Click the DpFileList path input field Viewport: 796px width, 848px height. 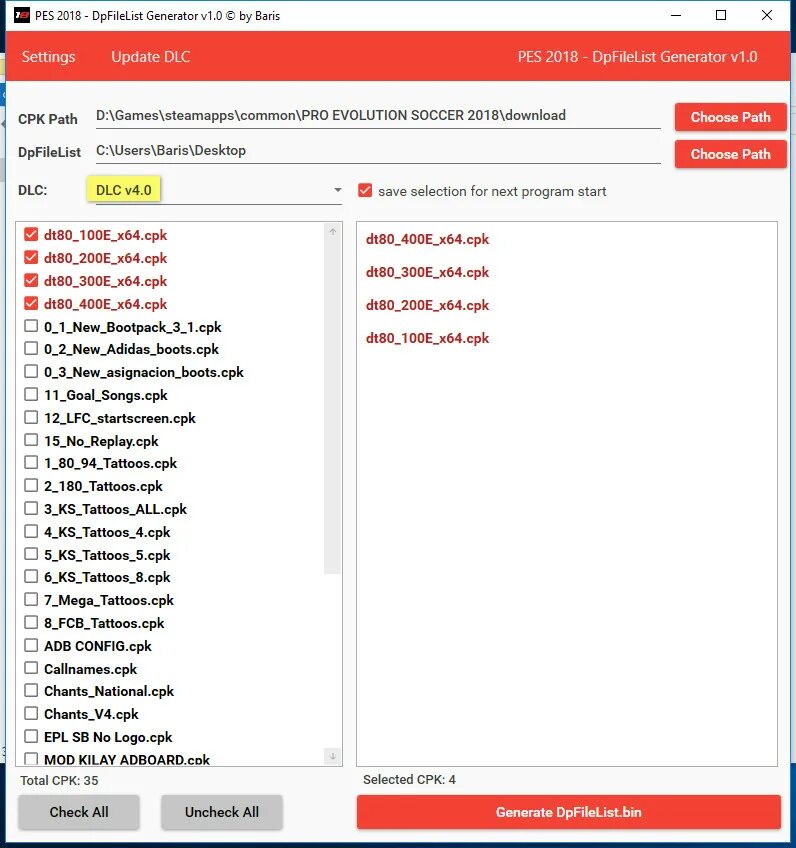tap(378, 150)
